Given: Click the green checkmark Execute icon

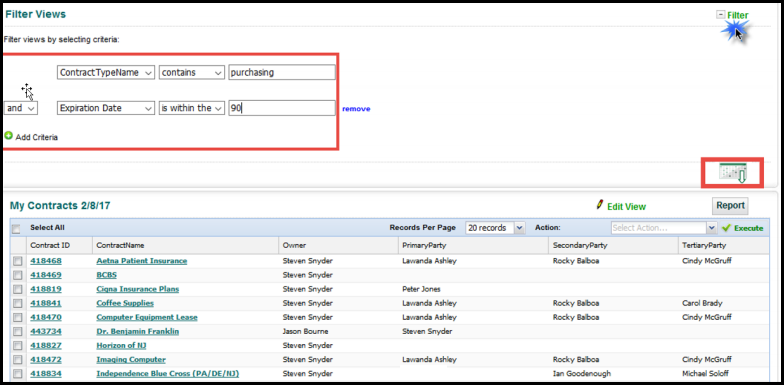Looking at the screenshot, I should tap(726, 228).
